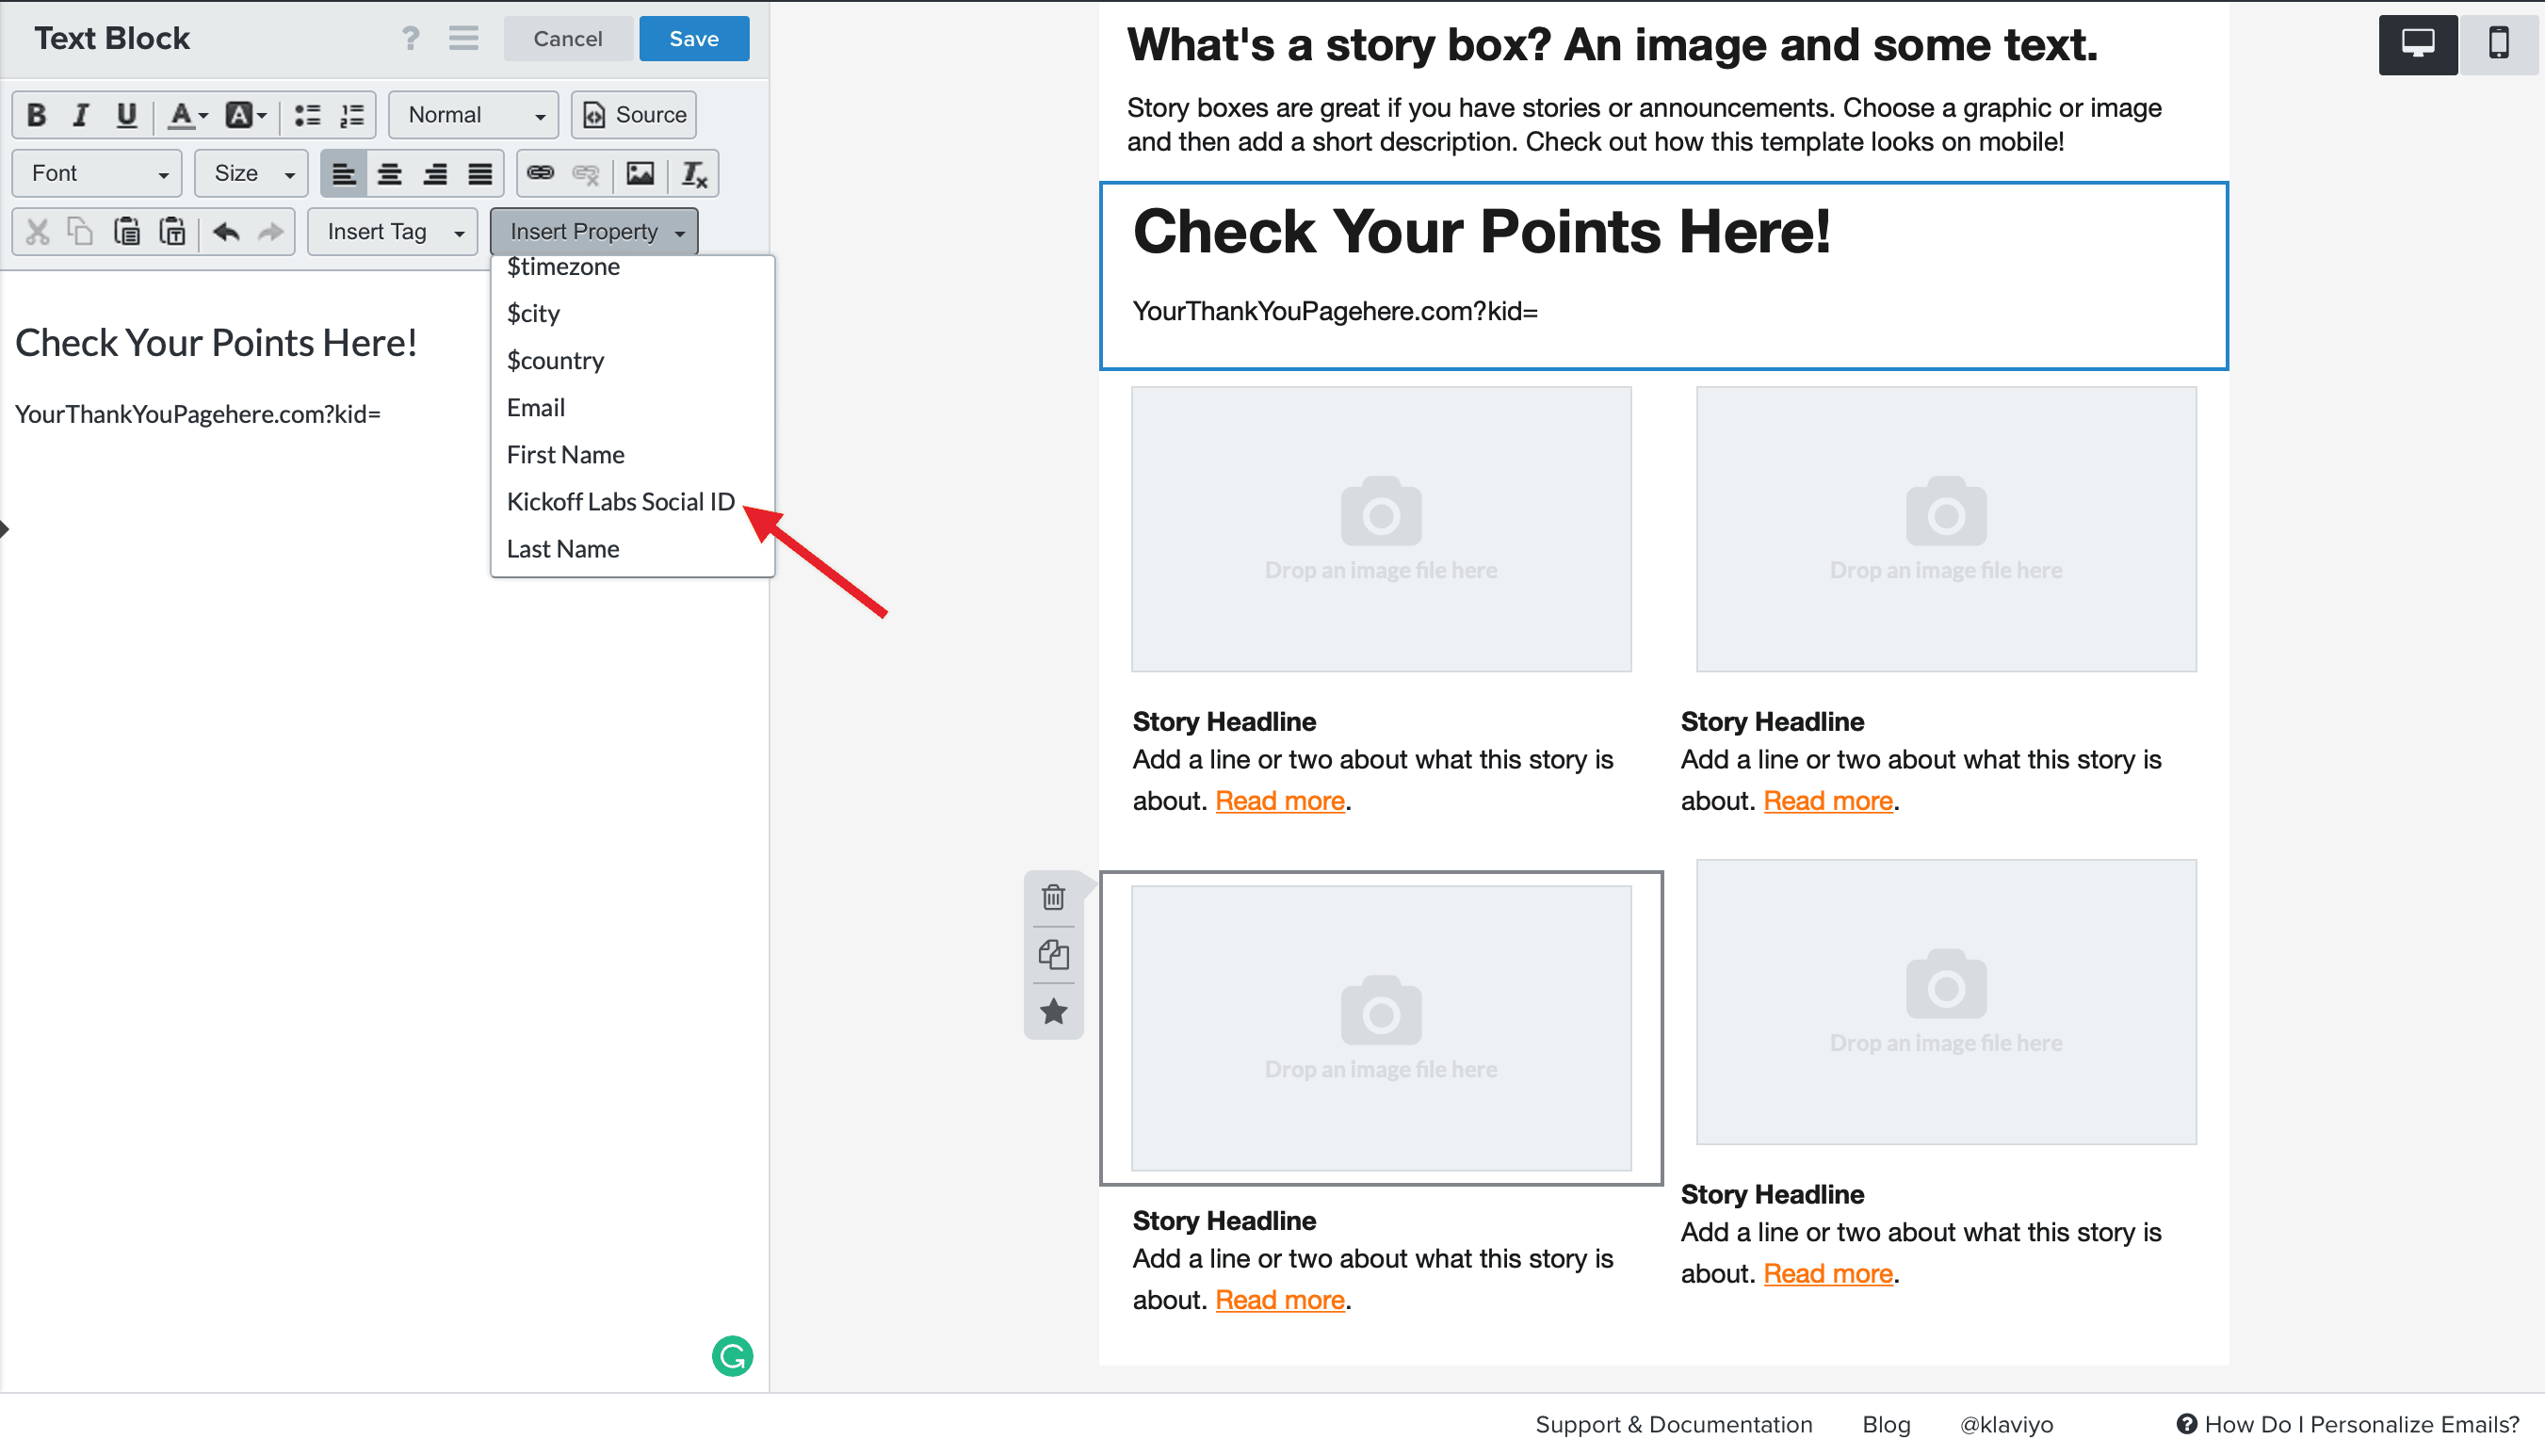Open the Normal paragraph format dropdown
2545x1456 pixels.
tap(474, 115)
